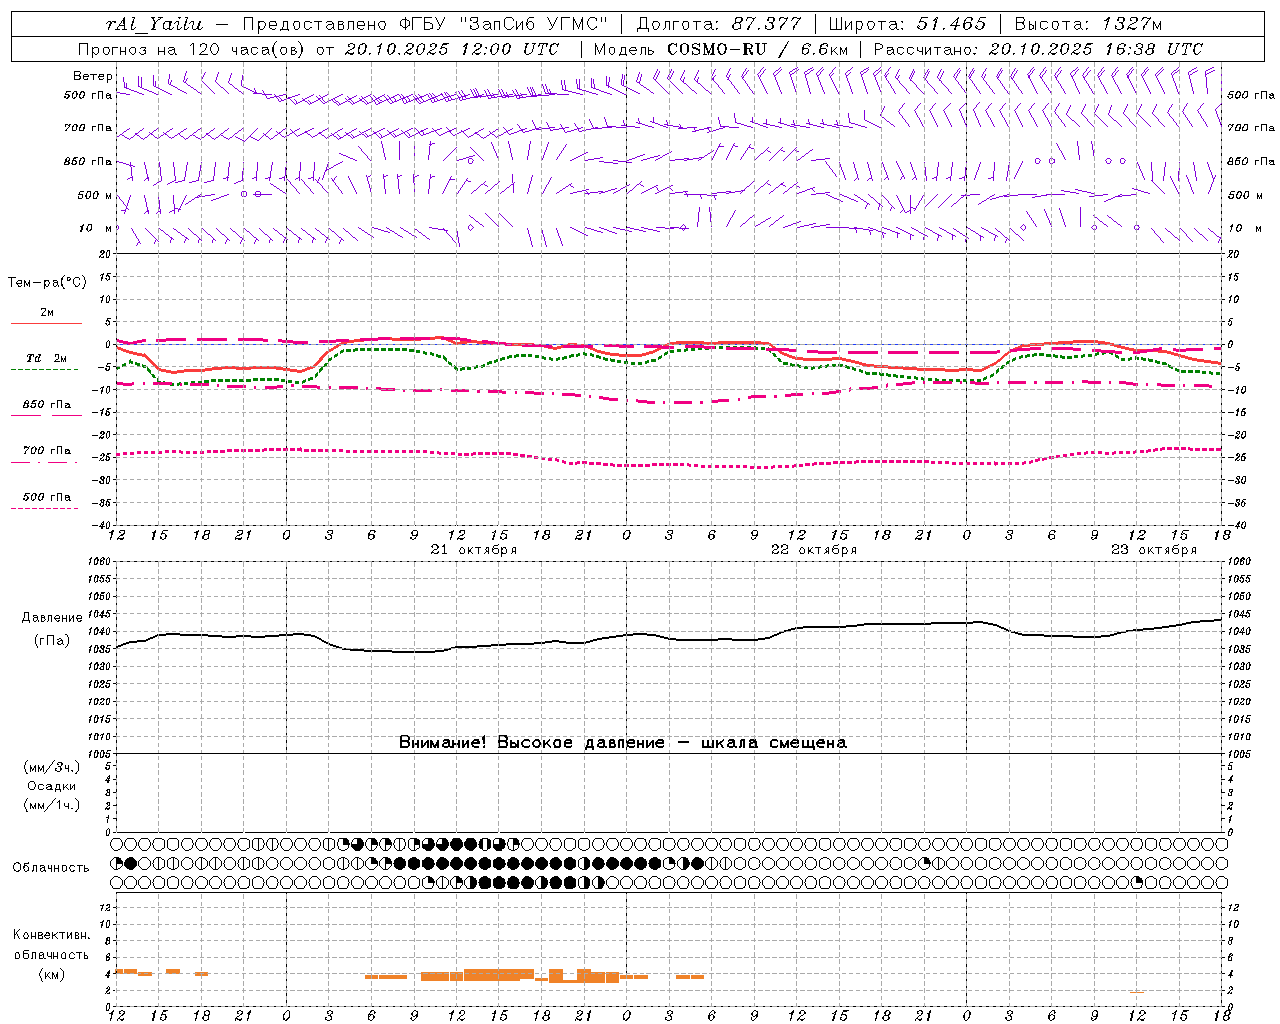Click the 22 октября date label

point(814,550)
